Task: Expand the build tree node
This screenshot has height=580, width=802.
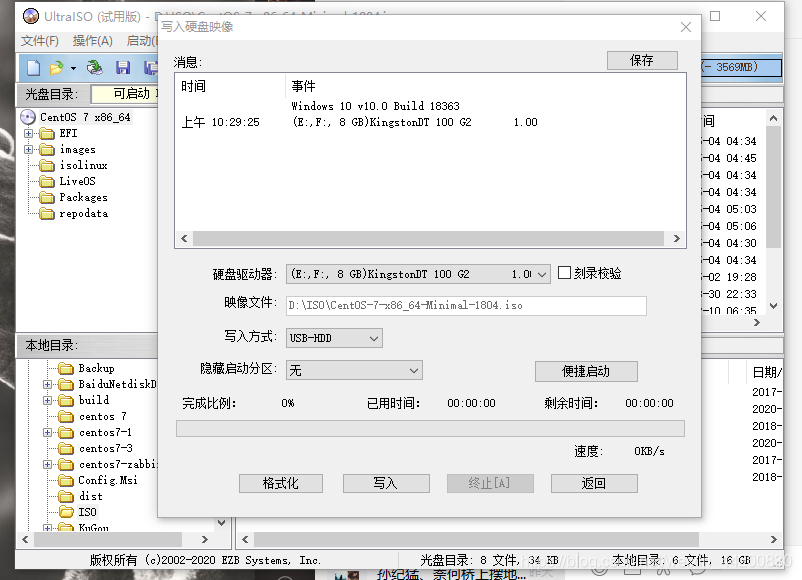Action: point(48,400)
